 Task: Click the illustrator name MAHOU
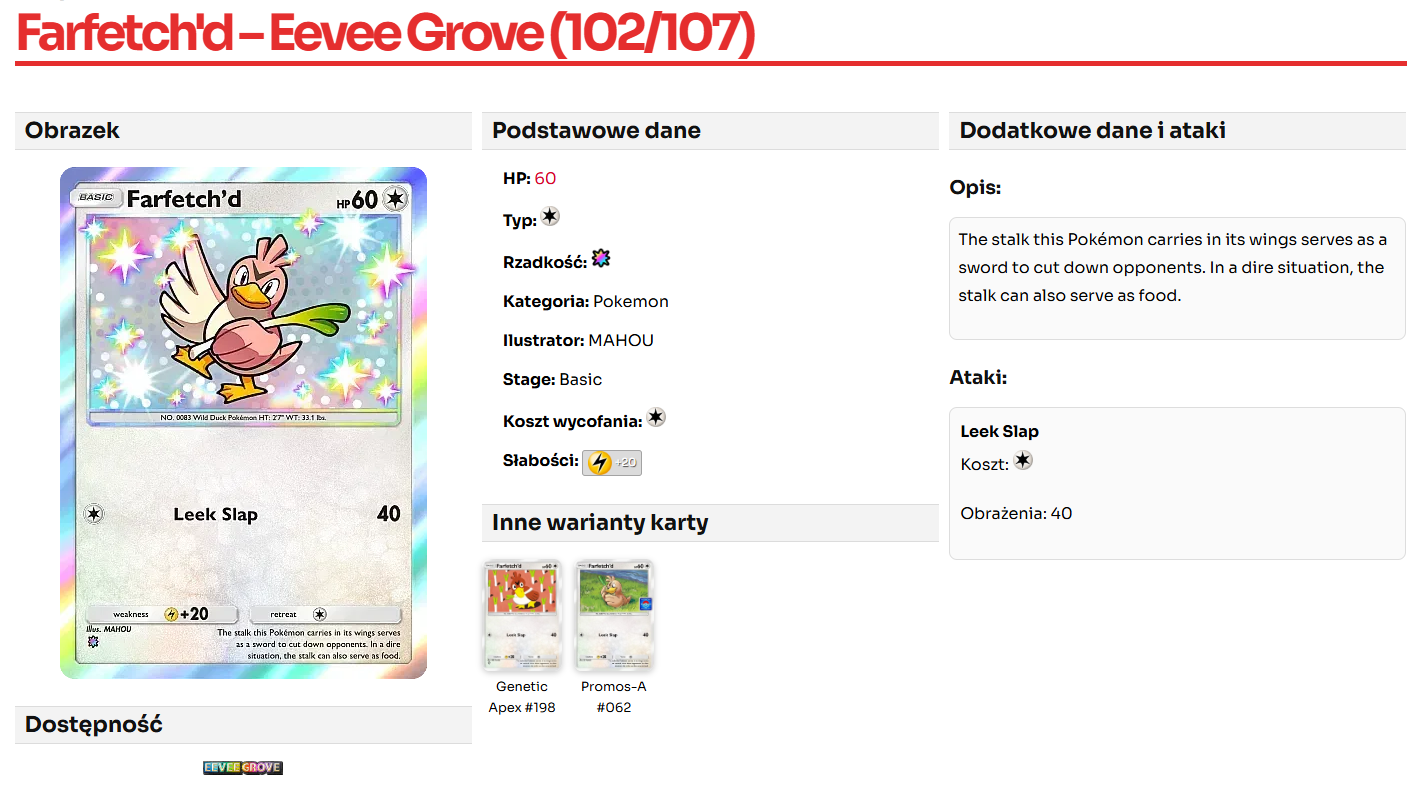621,341
